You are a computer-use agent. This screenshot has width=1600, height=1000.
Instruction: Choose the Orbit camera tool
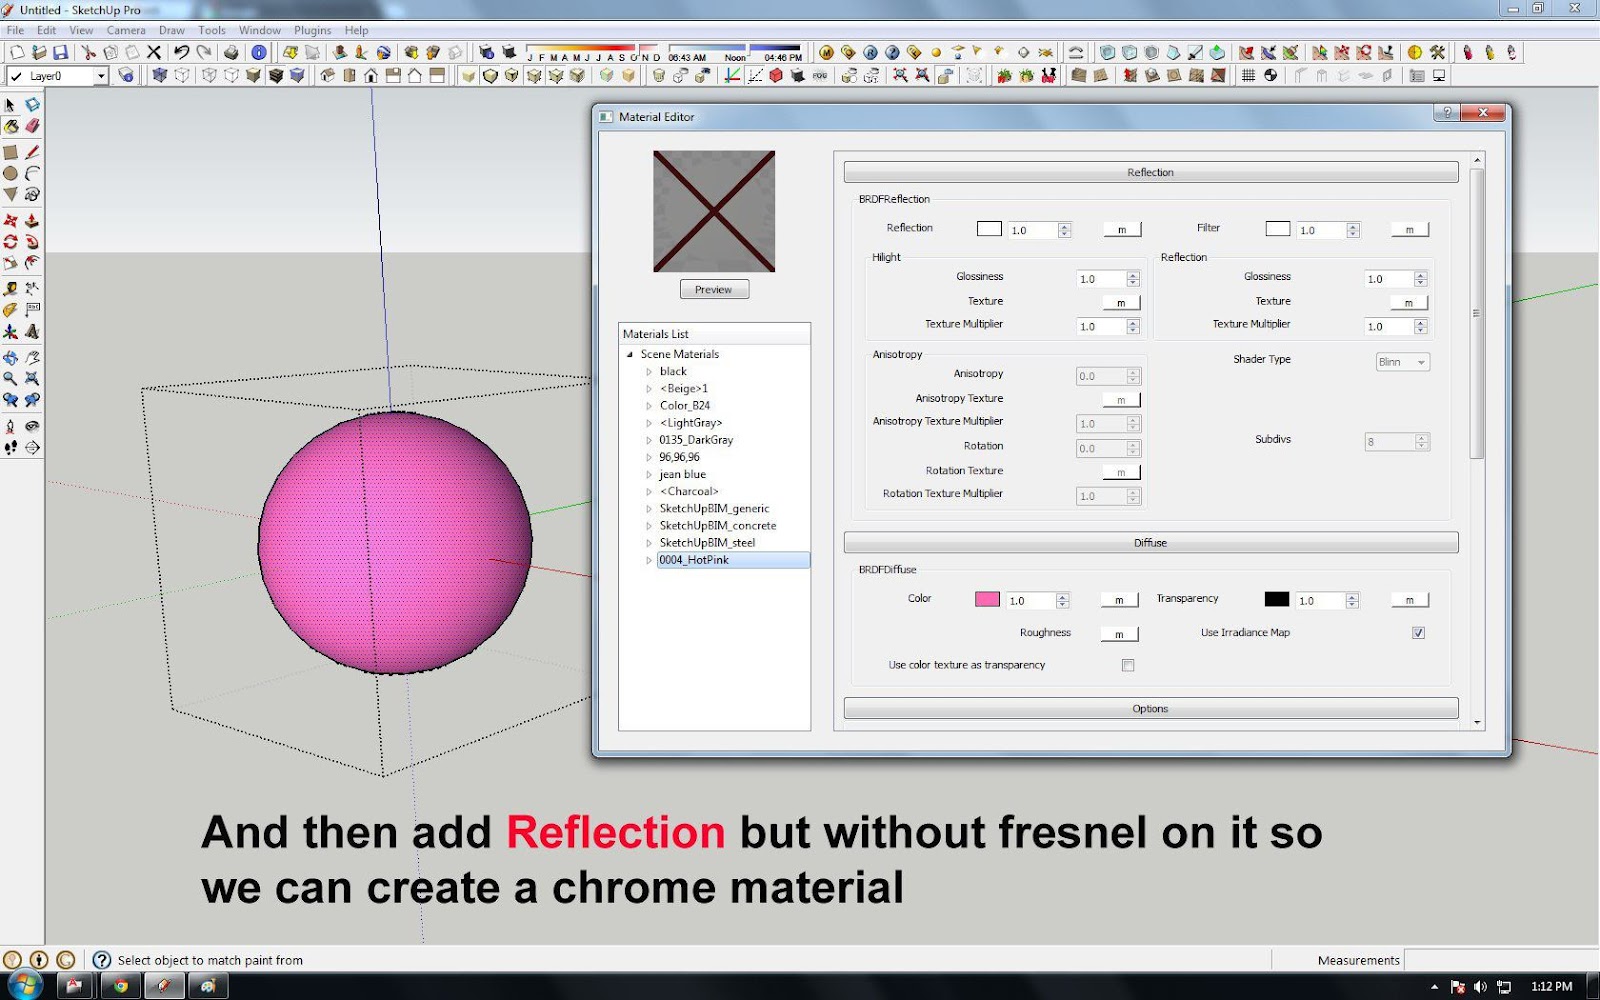point(10,357)
